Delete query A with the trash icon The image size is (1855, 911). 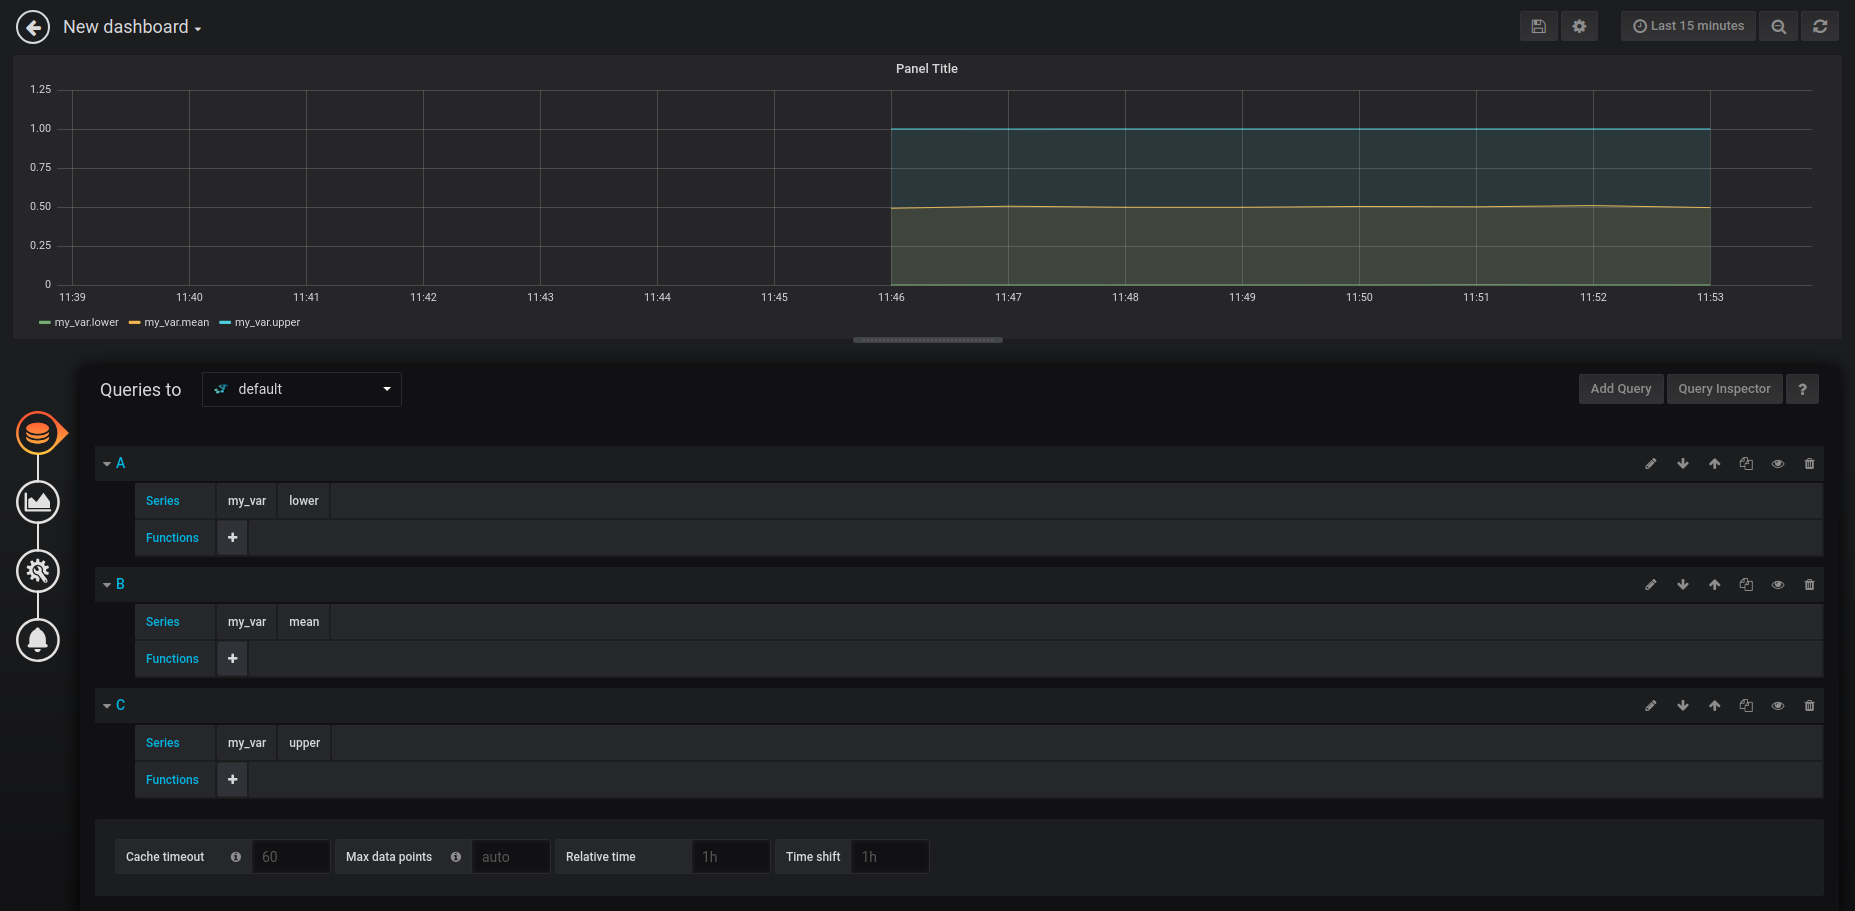click(1809, 464)
